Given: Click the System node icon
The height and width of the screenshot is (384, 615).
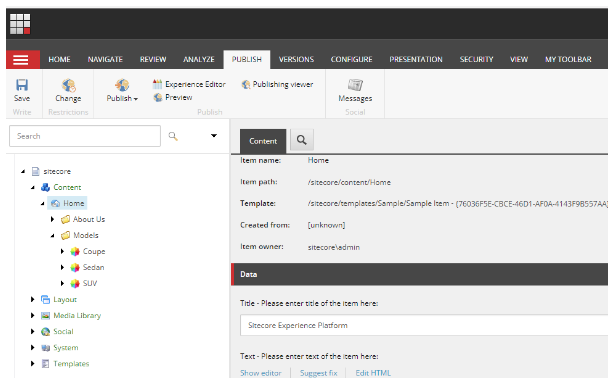Looking at the screenshot, I should coord(45,348).
